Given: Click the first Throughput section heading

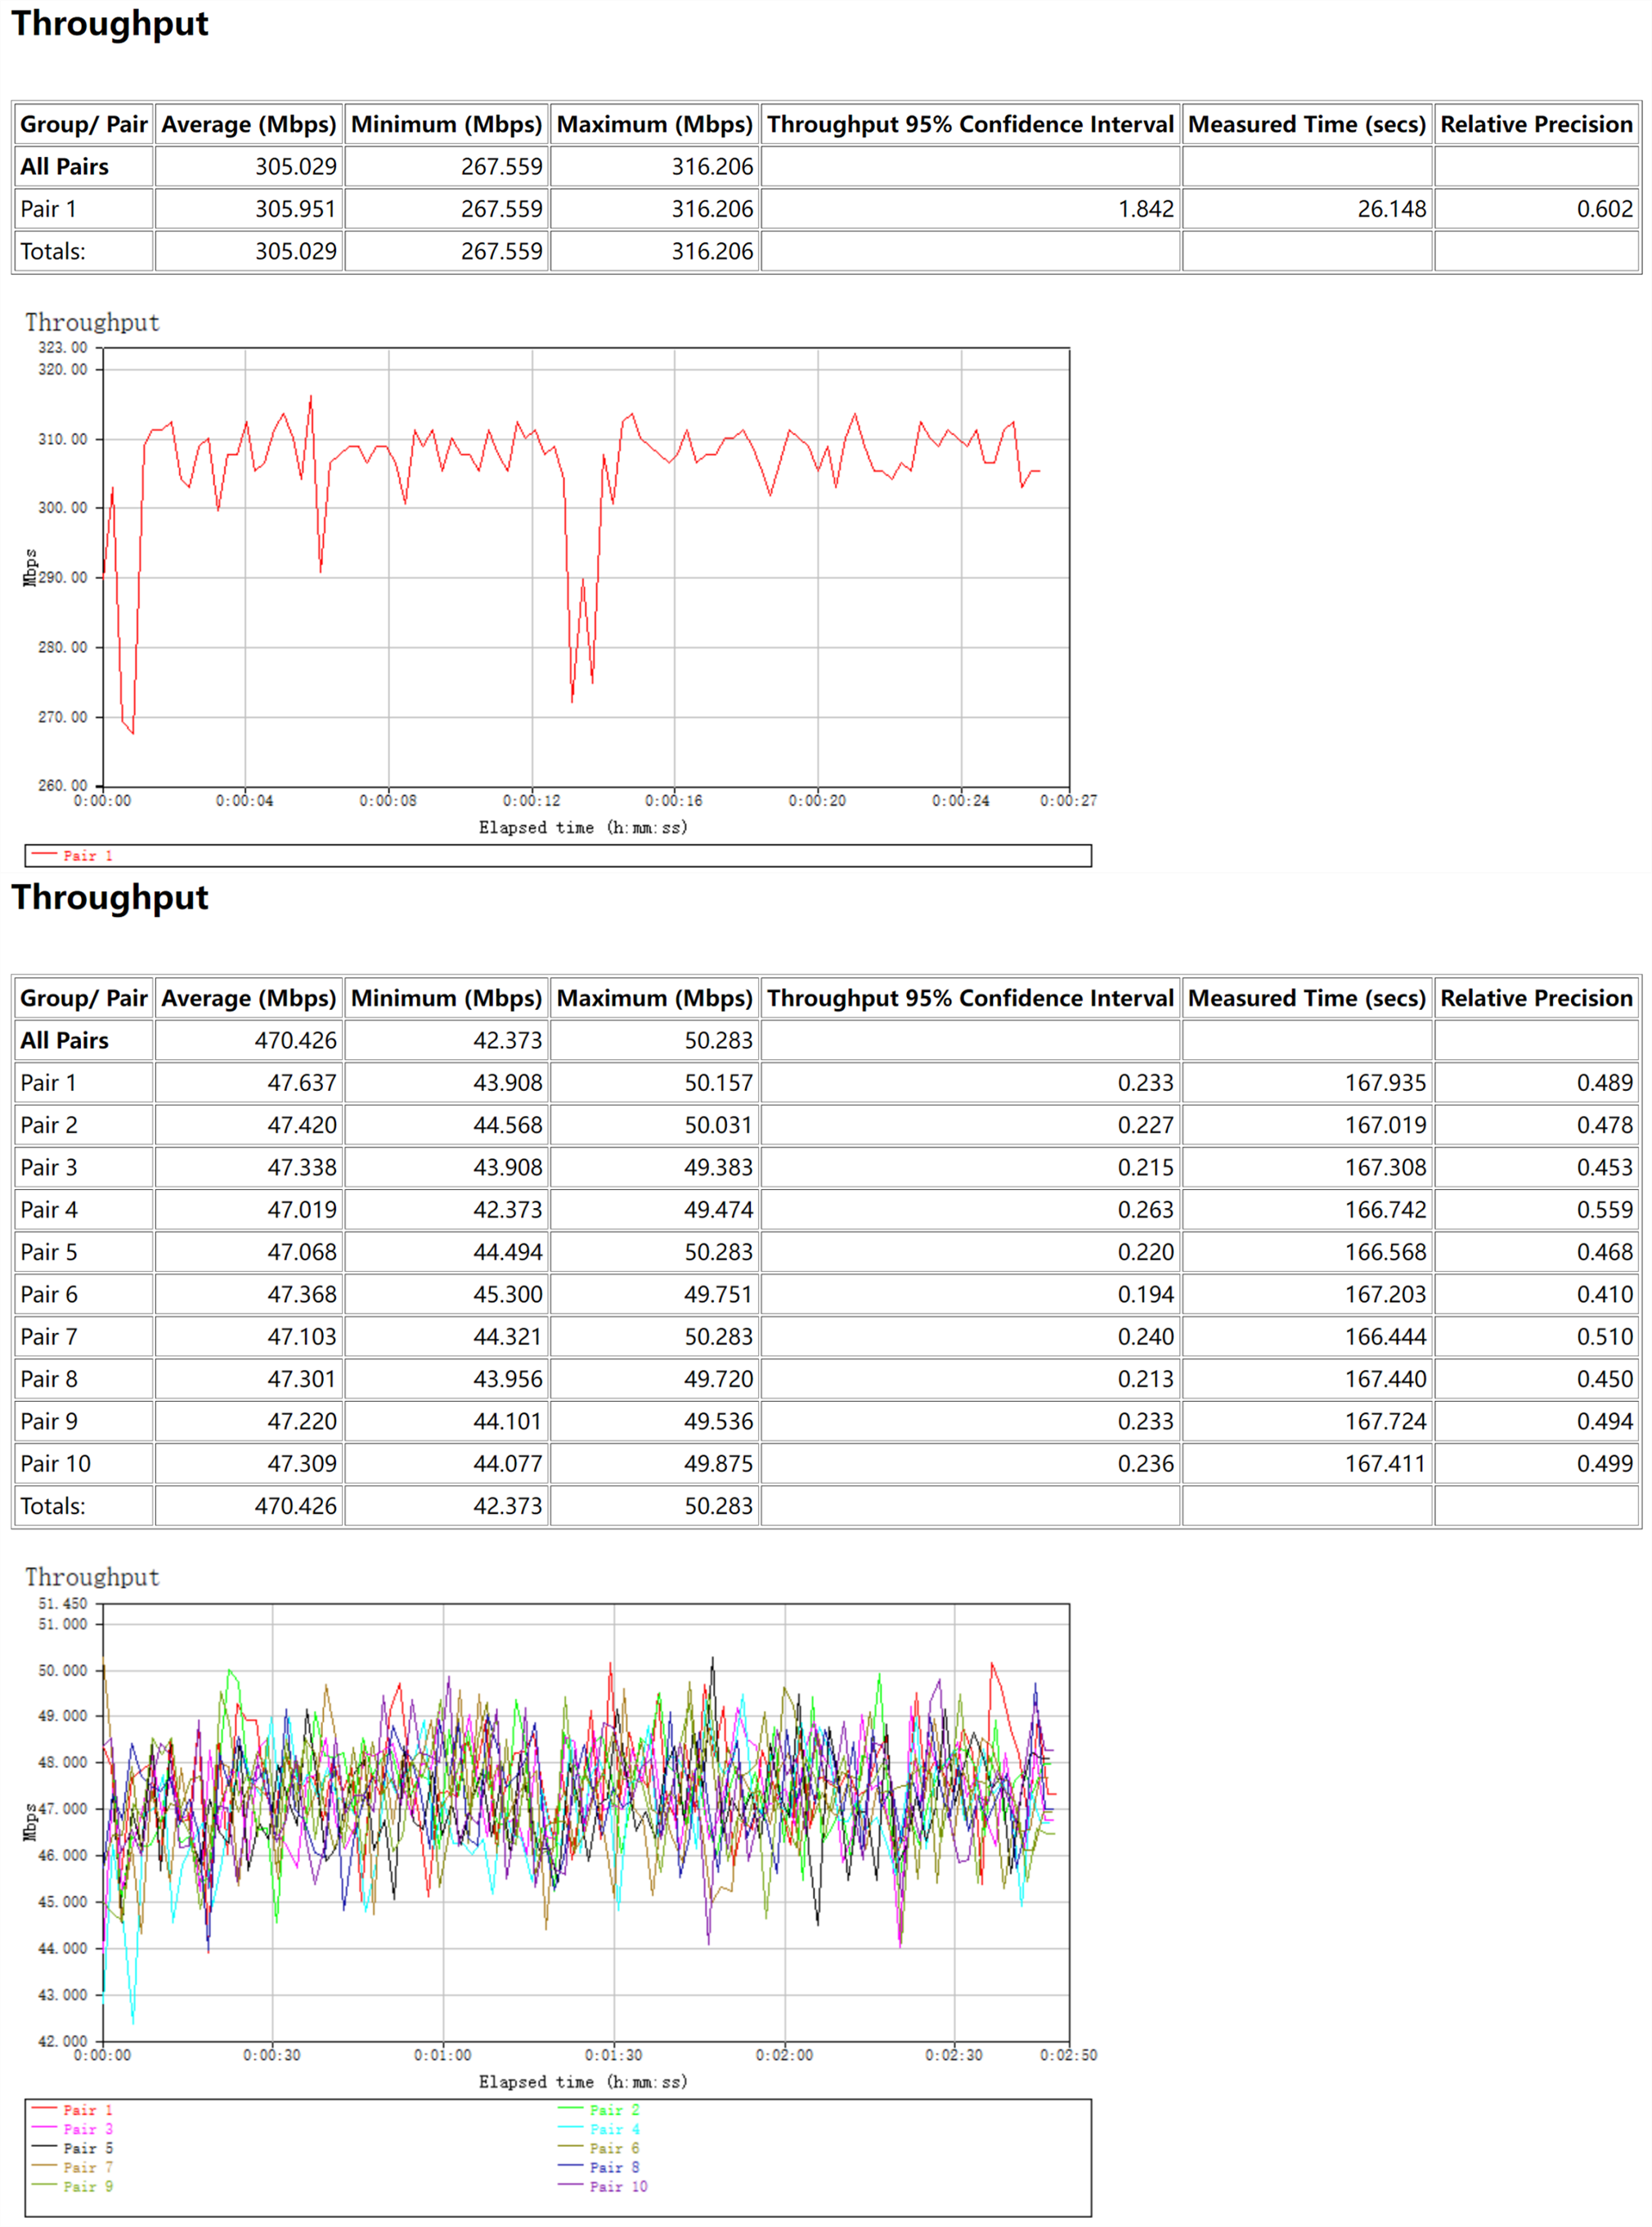Looking at the screenshot, I should click(110, 24).
